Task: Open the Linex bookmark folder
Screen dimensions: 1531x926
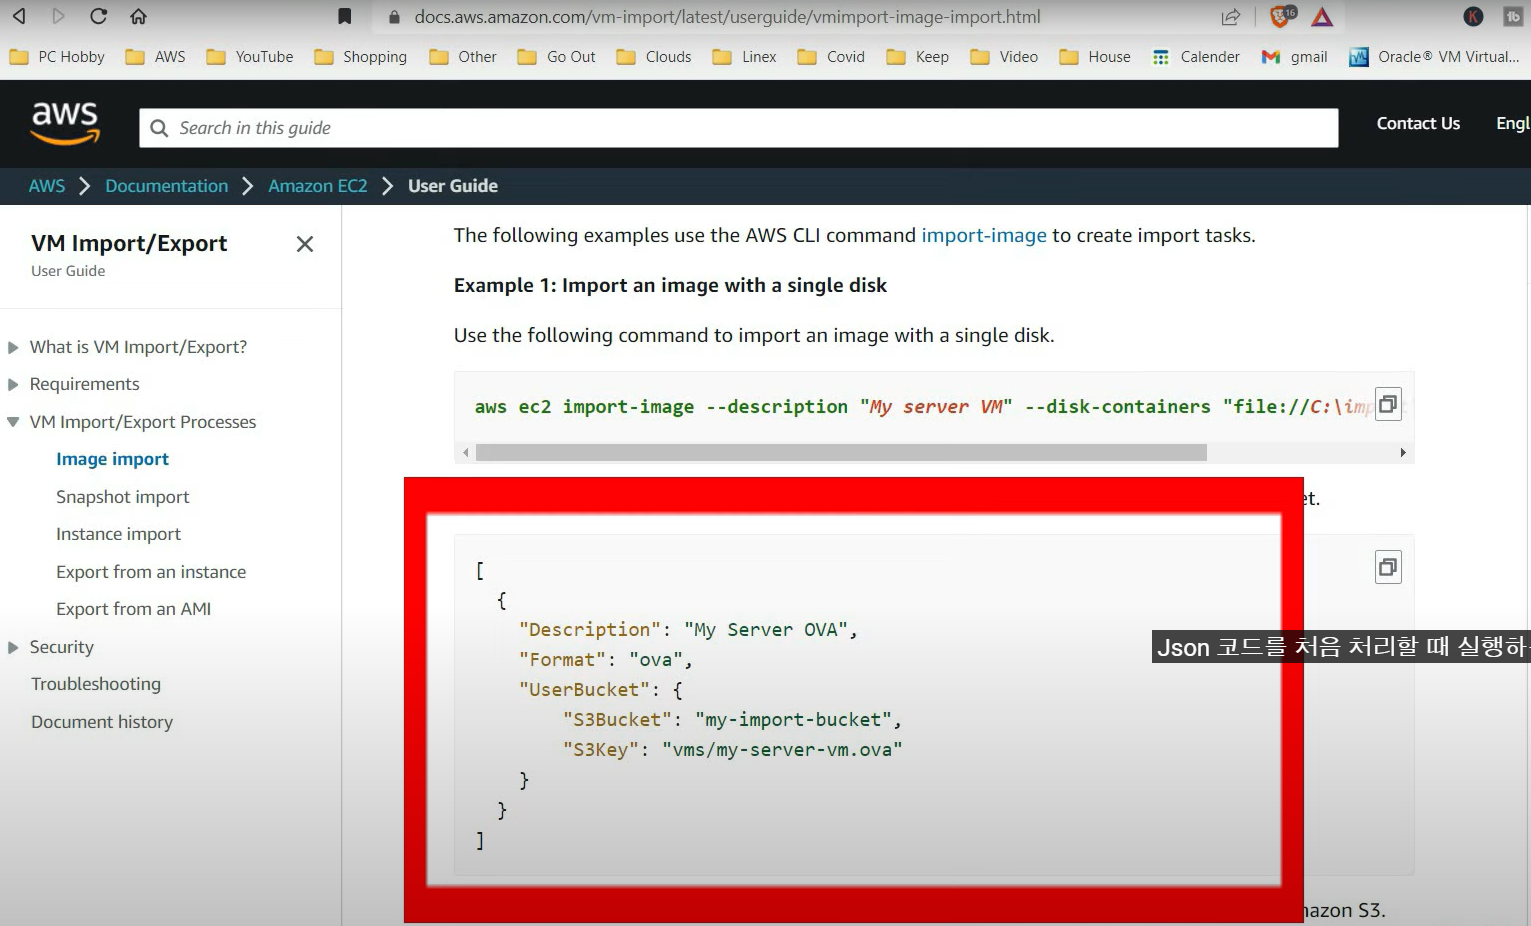Action: (x=745, y=57)
